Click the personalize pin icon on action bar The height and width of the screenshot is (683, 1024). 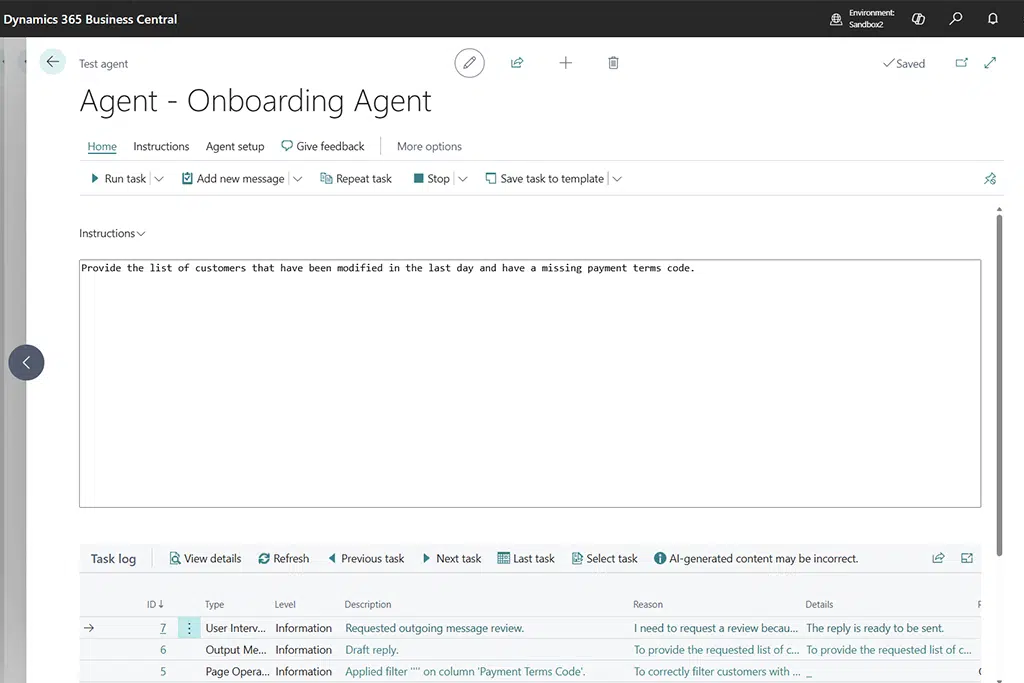coord(990,178)
